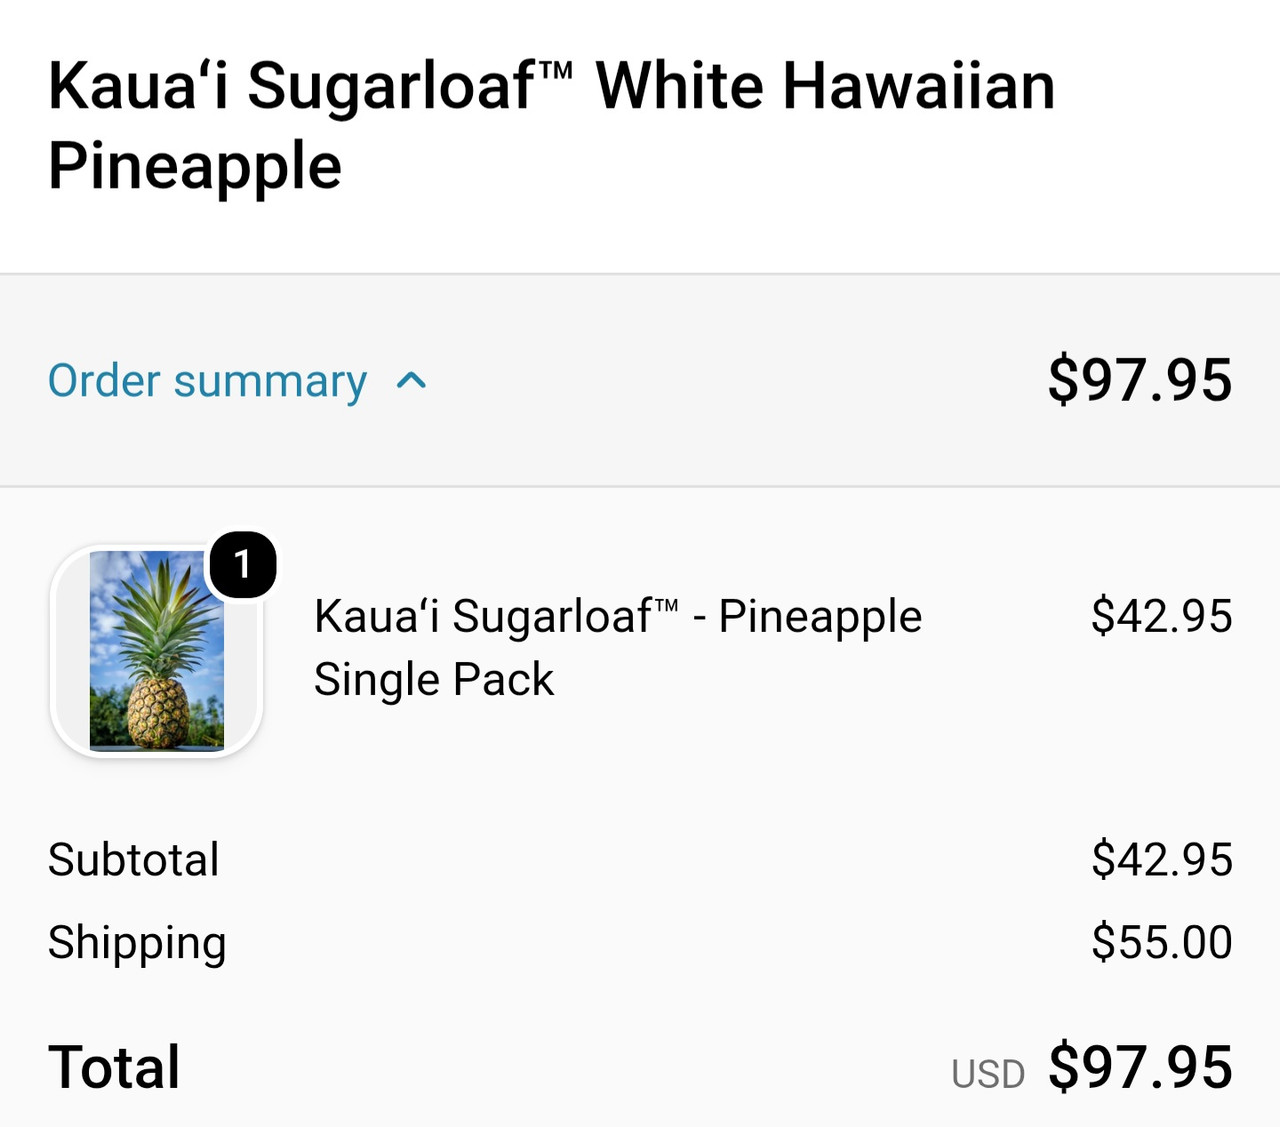Select the Kaua'i Sugarloaf Pineapple Single Pack name
The image size is (1280, 1127).
point(617,647)
